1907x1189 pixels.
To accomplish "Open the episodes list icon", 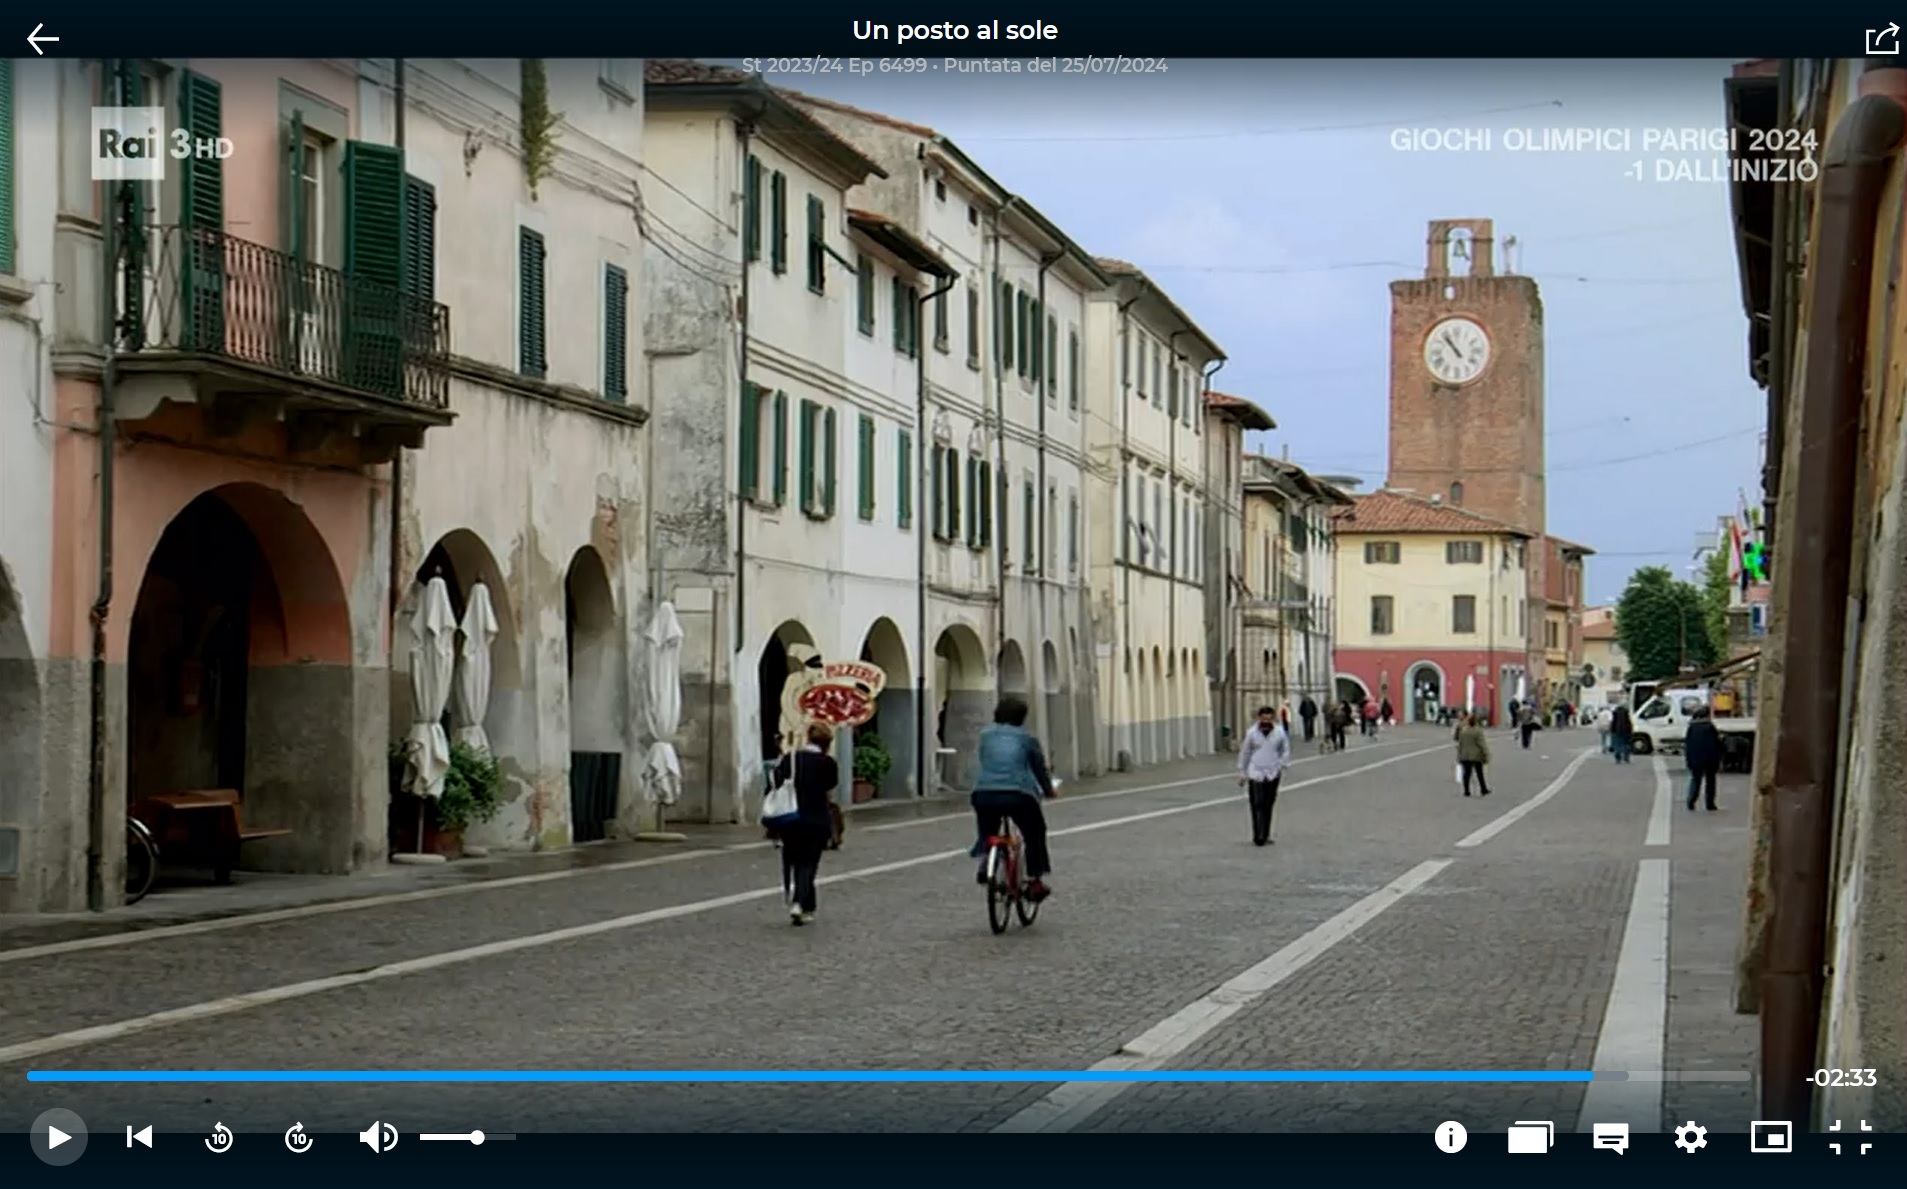I will click(x=1530, y=1137).
